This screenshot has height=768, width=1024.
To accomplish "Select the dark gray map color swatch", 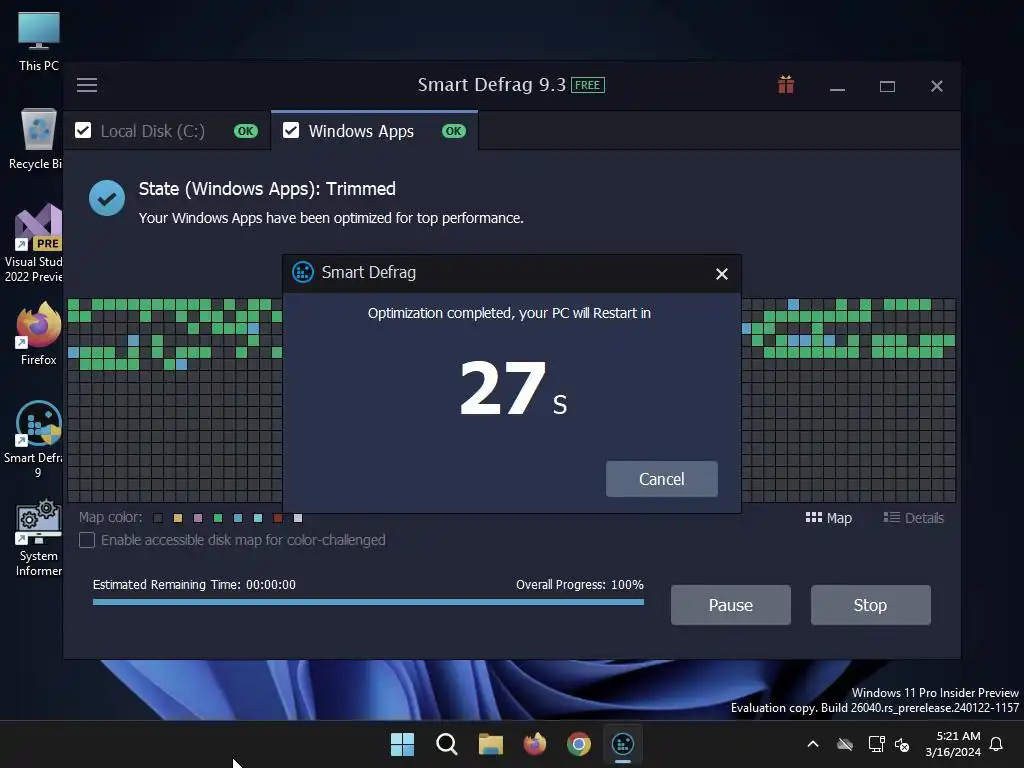I will click(158, 518).
